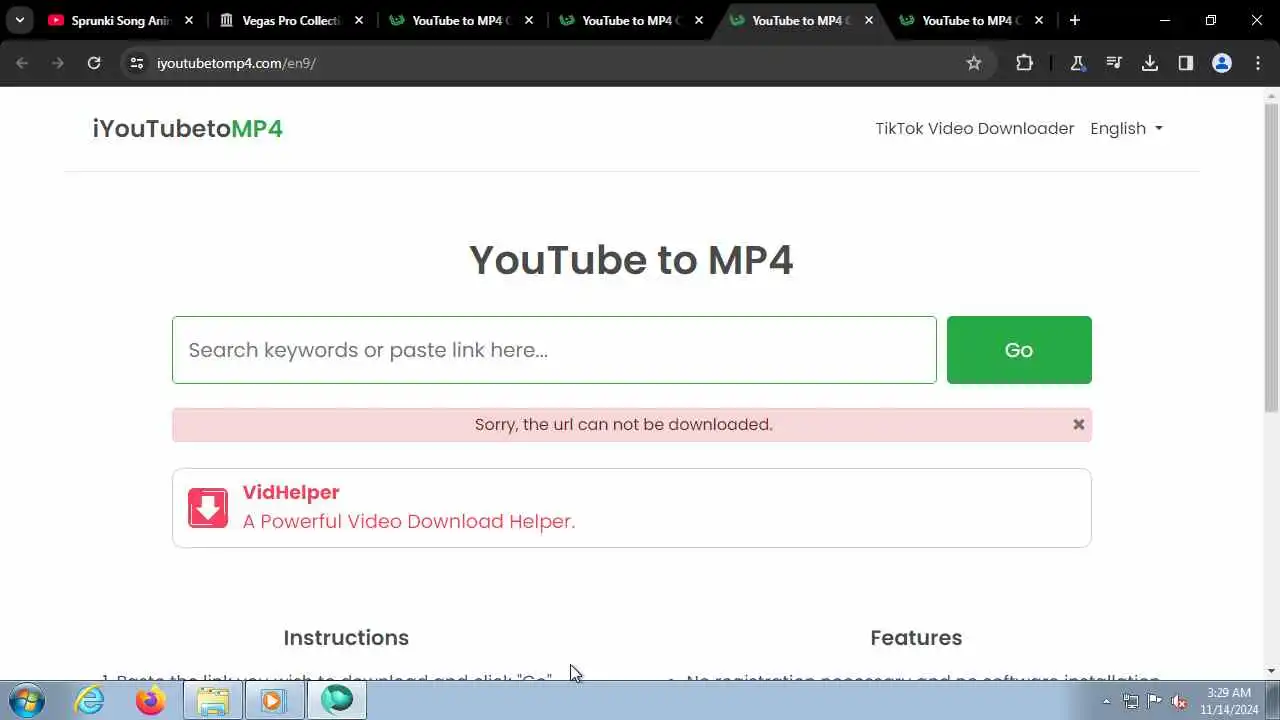Open the Chrome three-dot menu
Viewport: 1280px width, 720px height.
pos(1258,63)
